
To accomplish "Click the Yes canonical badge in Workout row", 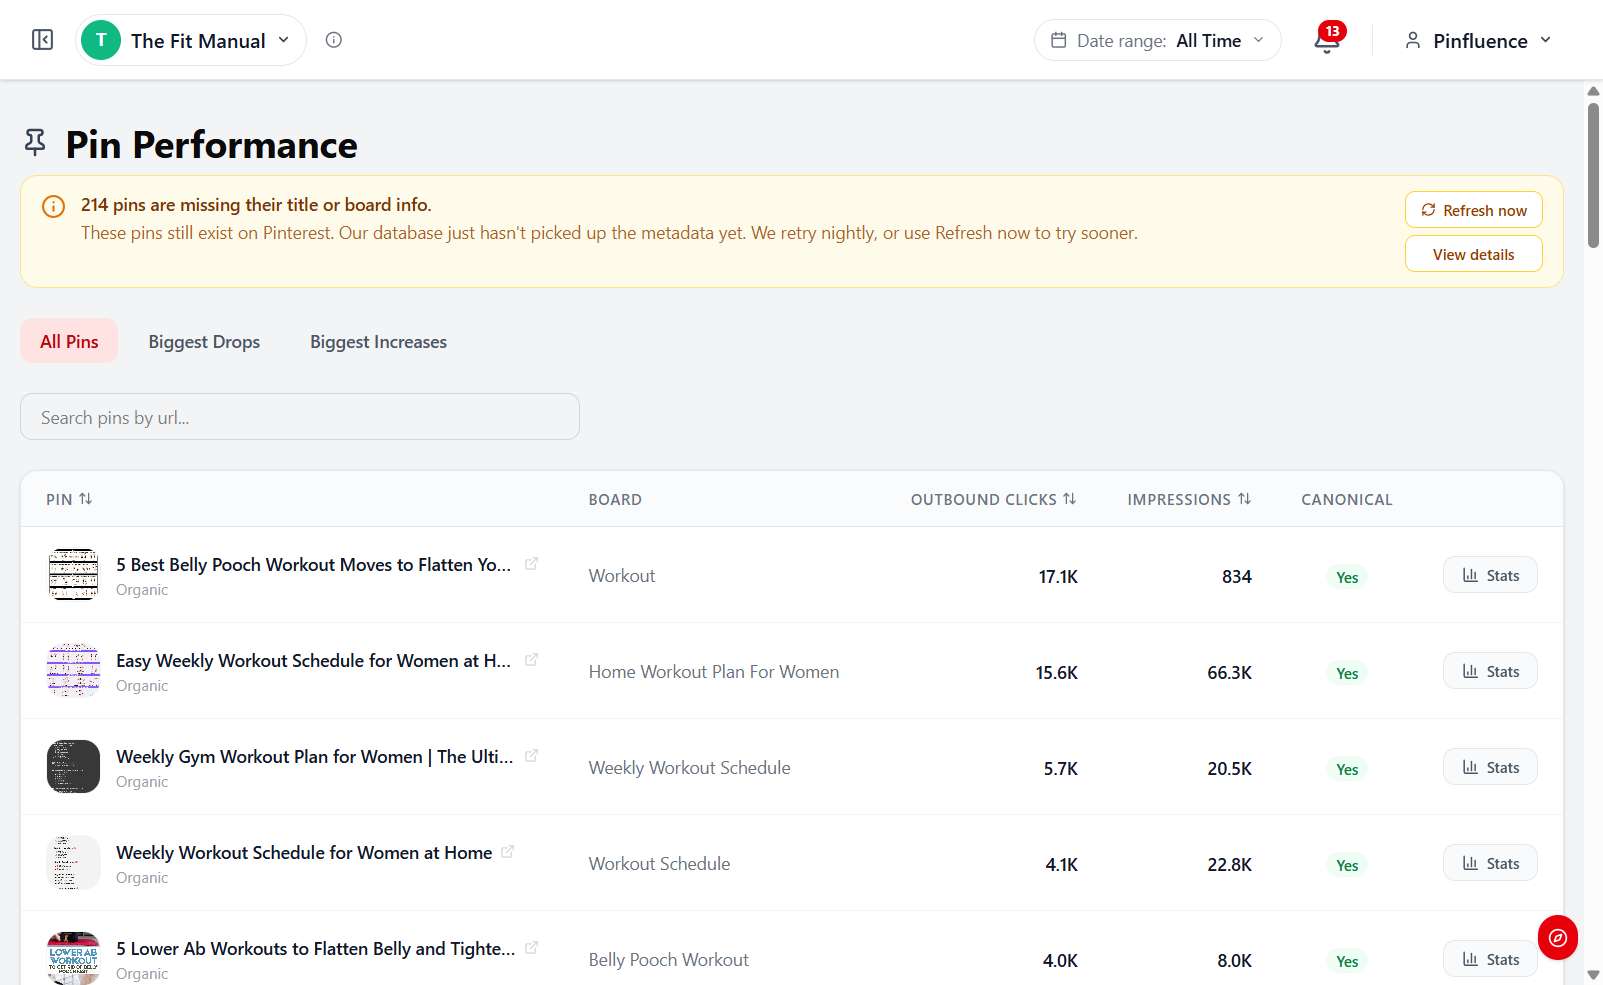I will click(x=1347, y=577).
